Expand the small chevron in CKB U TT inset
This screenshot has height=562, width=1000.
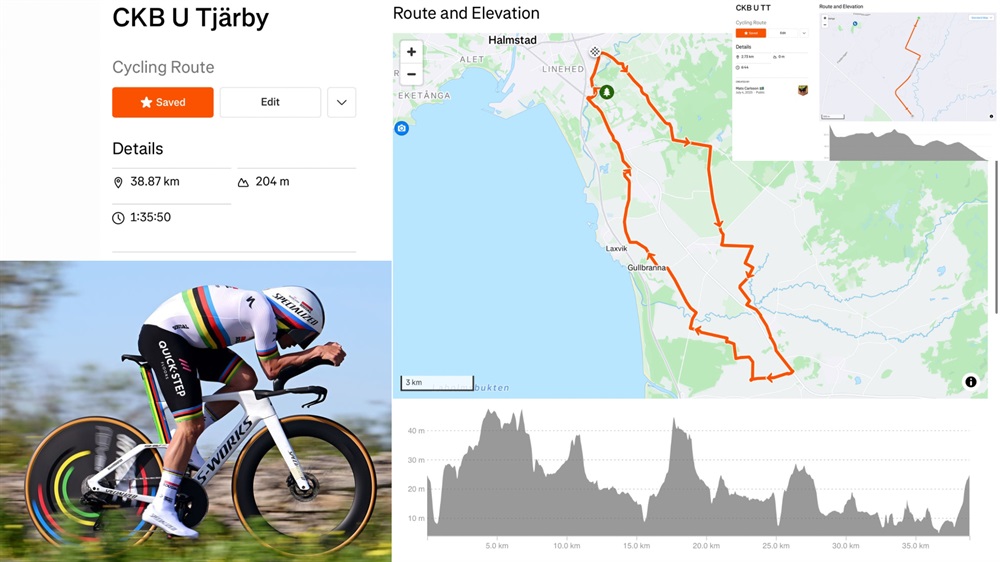point(804,33)
